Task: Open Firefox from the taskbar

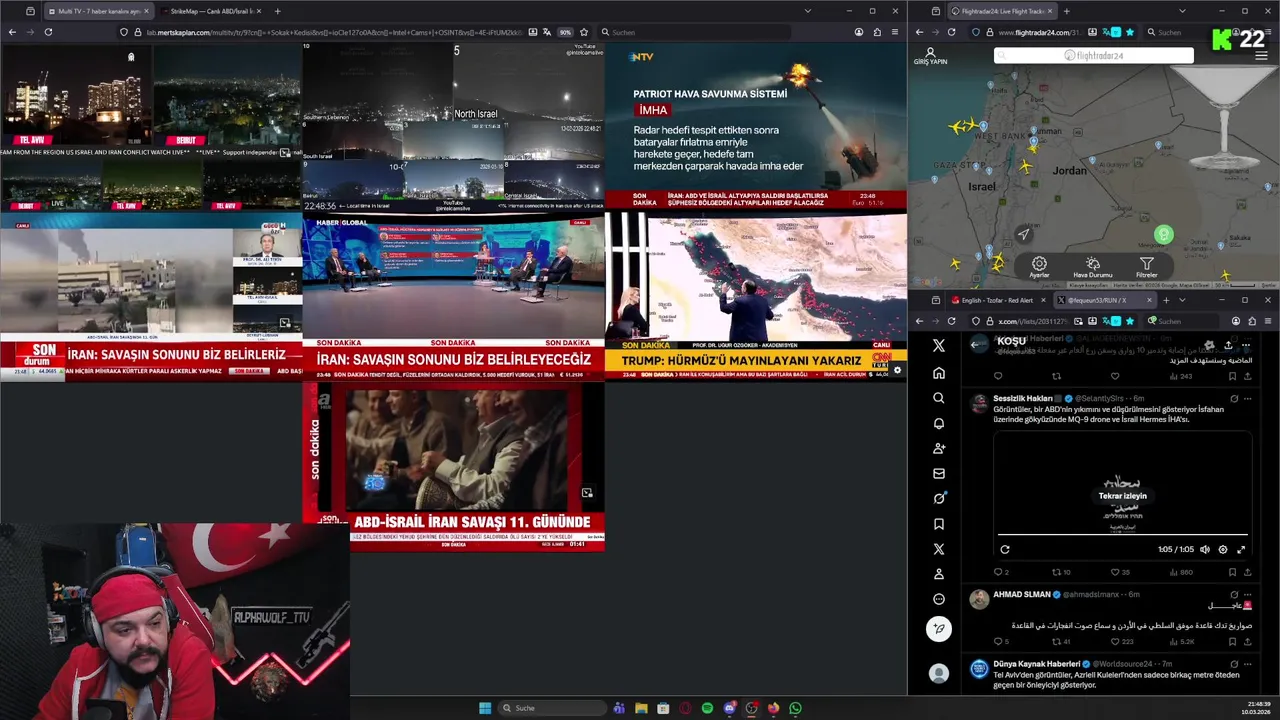Action: coord(773,708)
